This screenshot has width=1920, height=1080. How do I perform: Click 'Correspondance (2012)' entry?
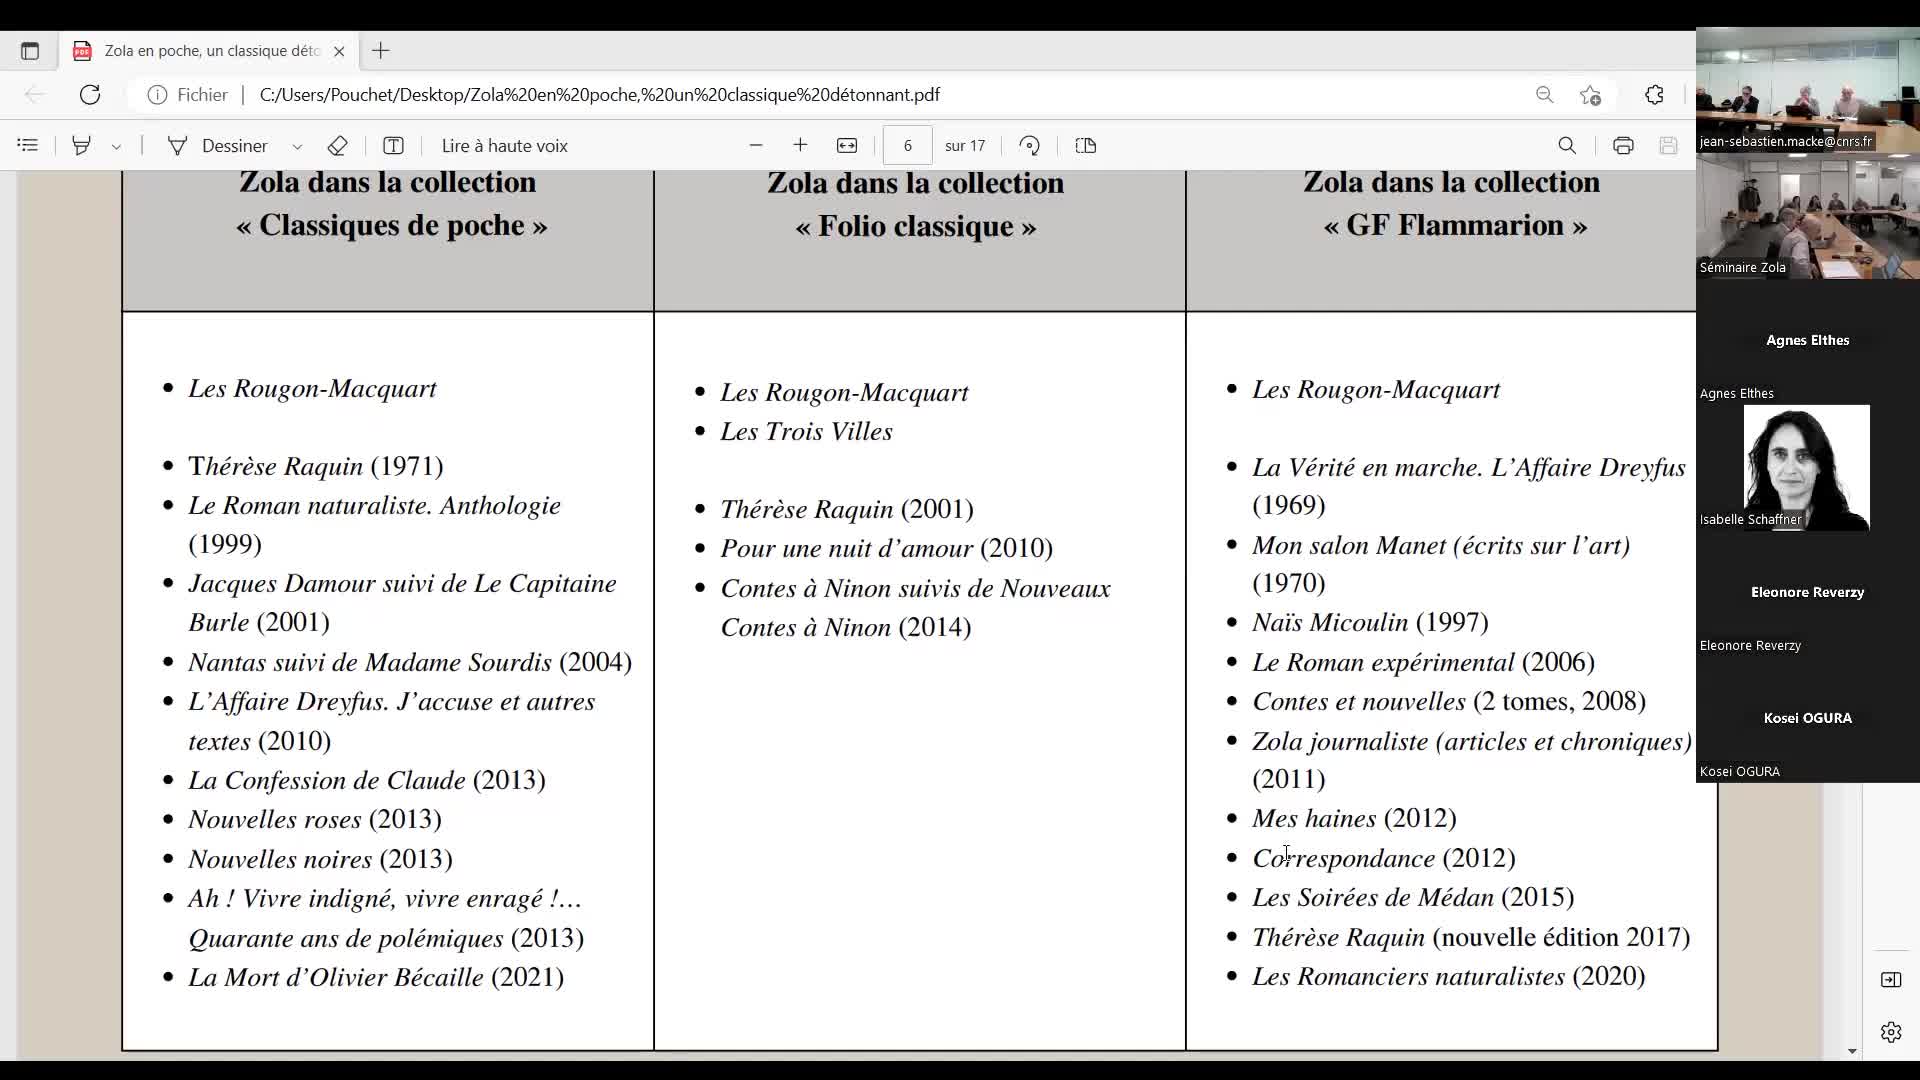(x=1384, y=858)
